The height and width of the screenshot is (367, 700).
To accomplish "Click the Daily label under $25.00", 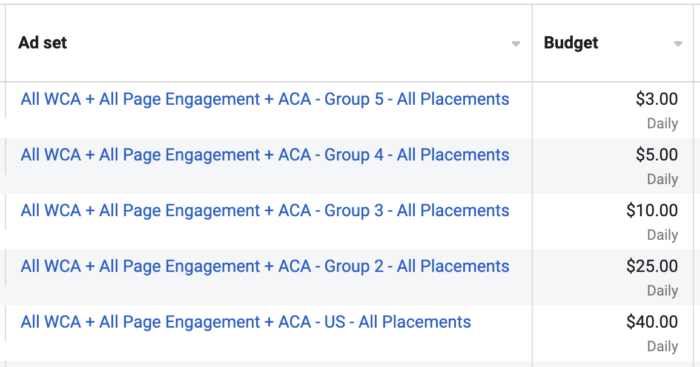I will pyautogui.click(x=662, y=291).
